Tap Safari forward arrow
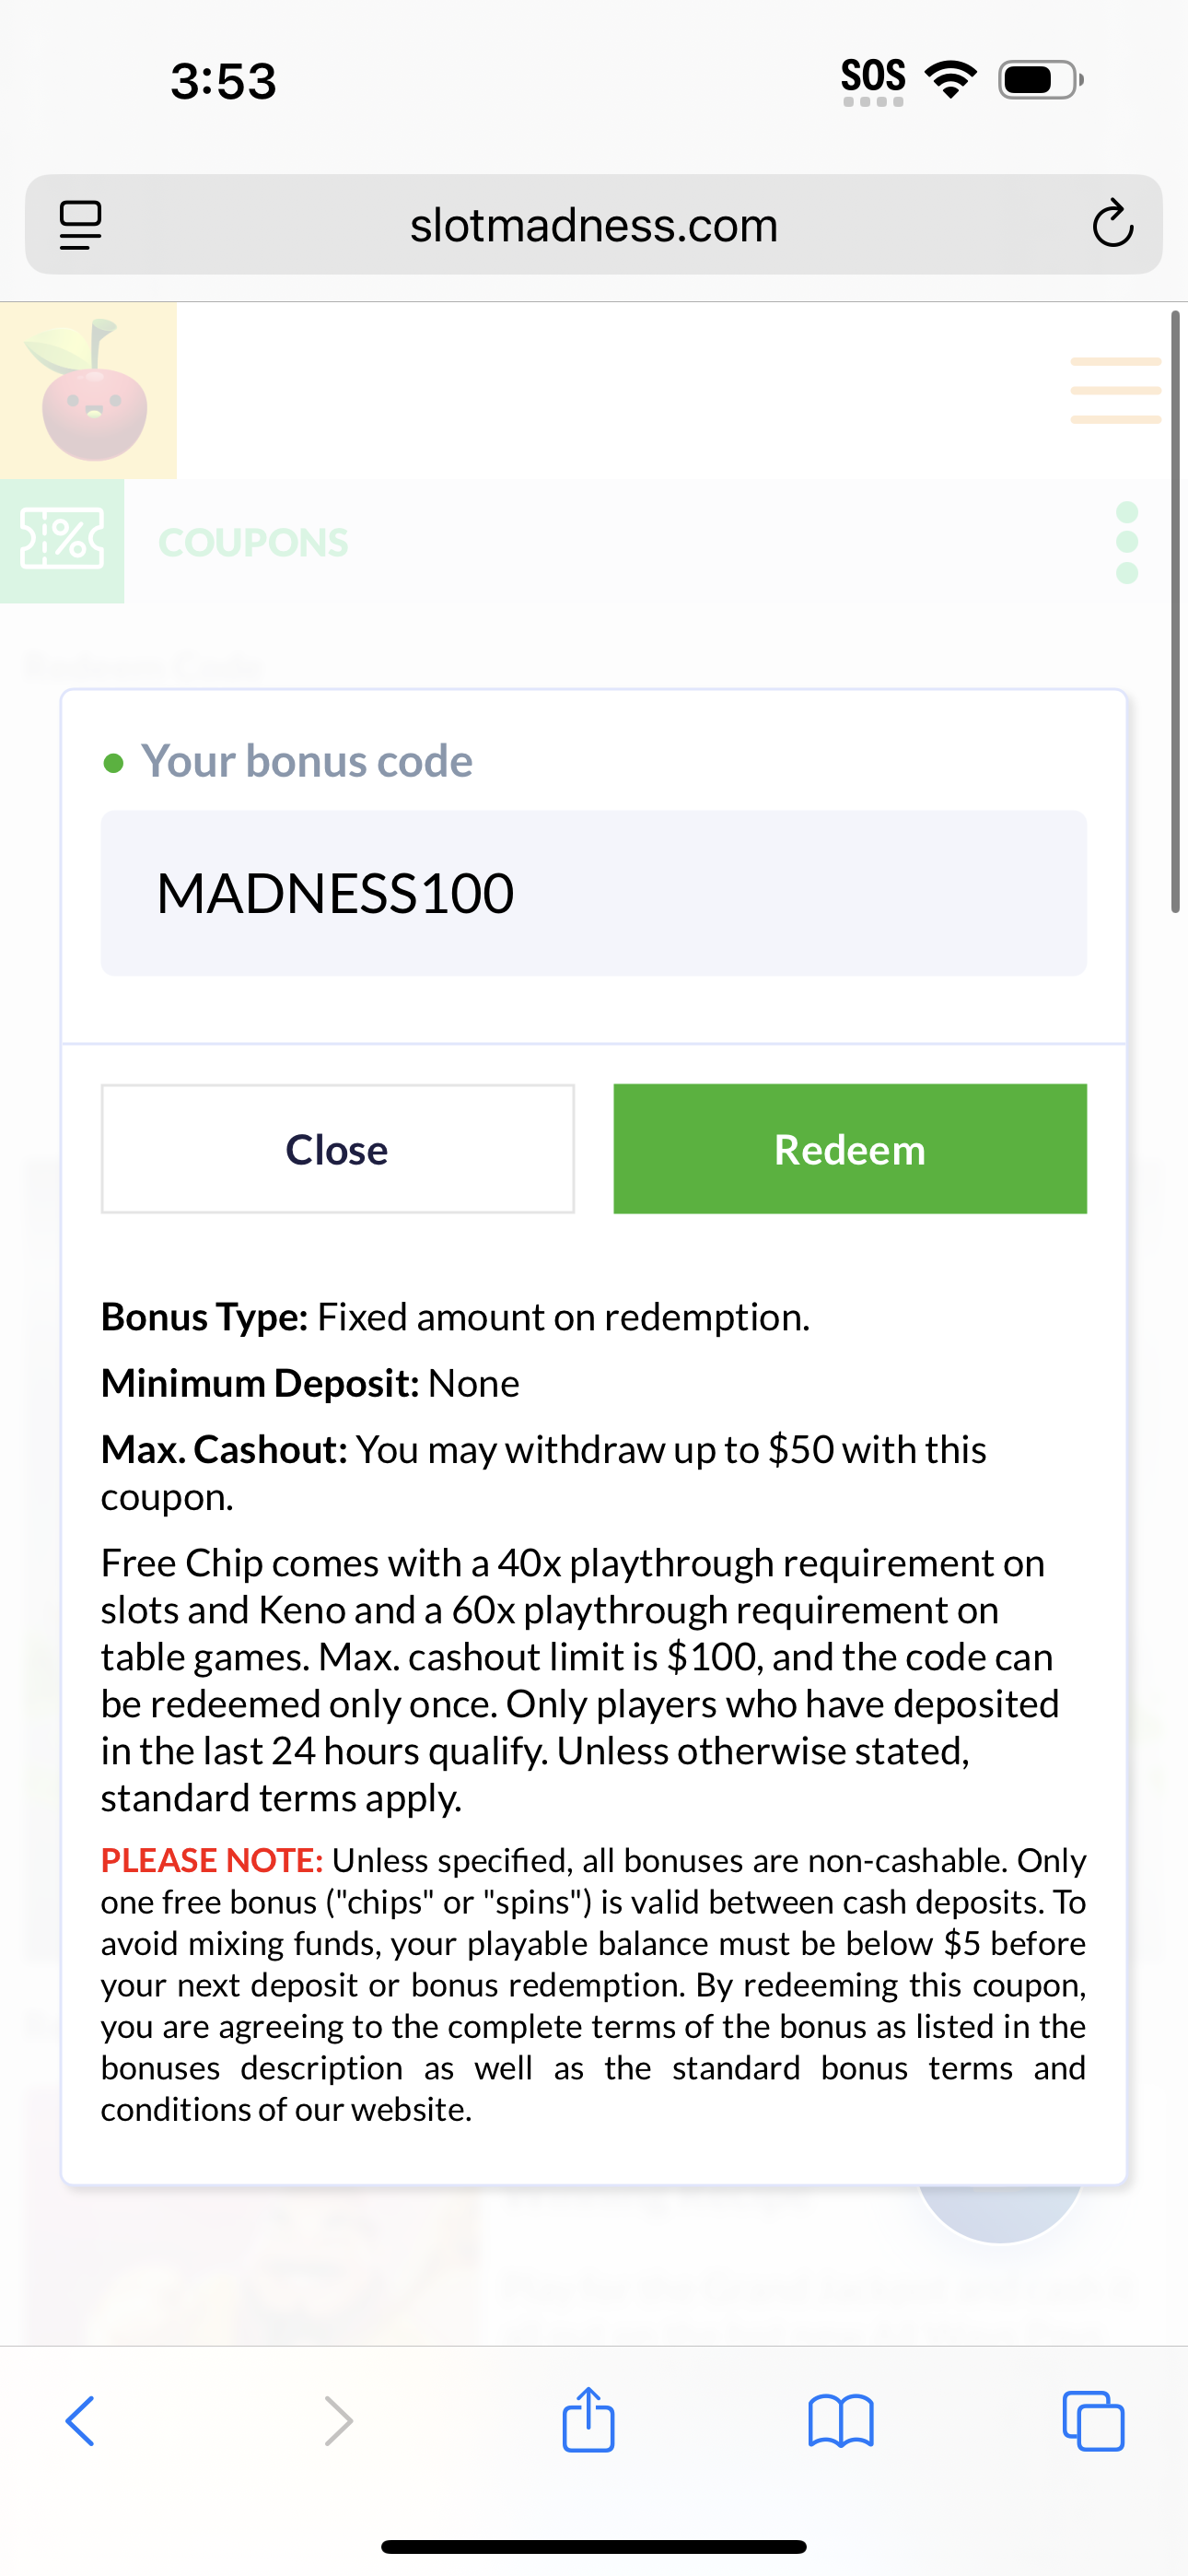Viewport: 1188px width, 2576px height. (339, 2421)
